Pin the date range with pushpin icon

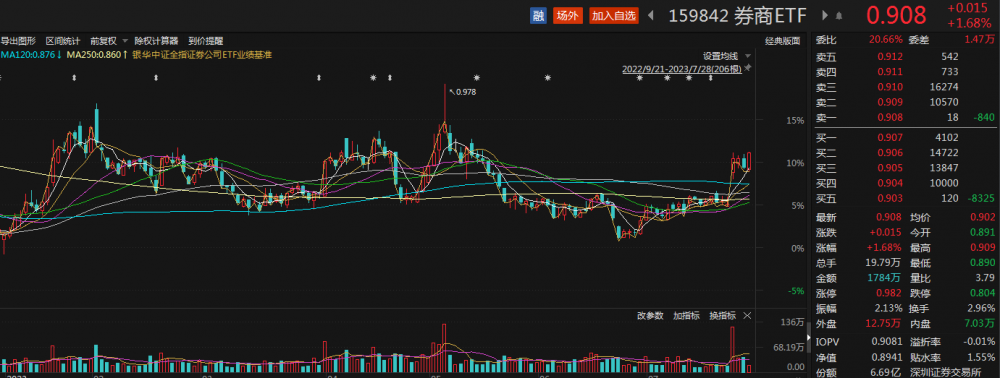coord(749,68)
